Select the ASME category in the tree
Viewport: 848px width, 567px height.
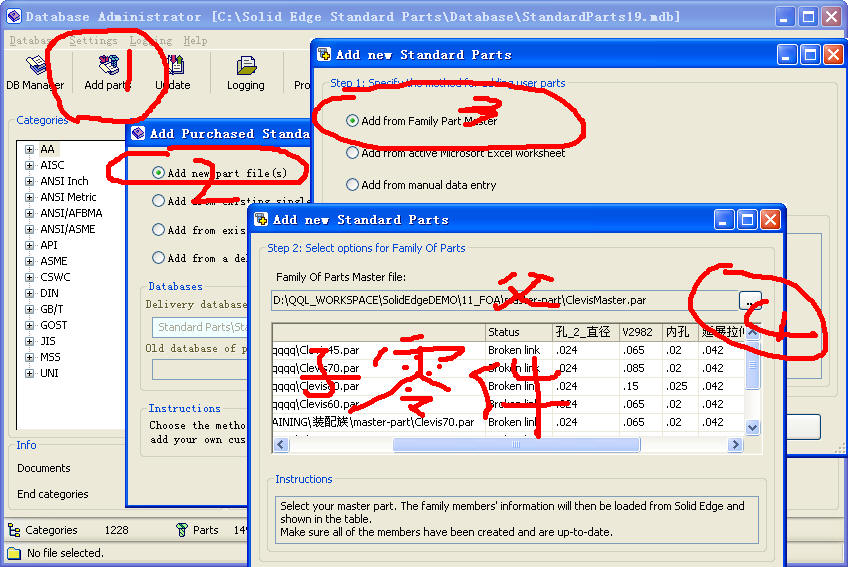[x=54, y=261]
